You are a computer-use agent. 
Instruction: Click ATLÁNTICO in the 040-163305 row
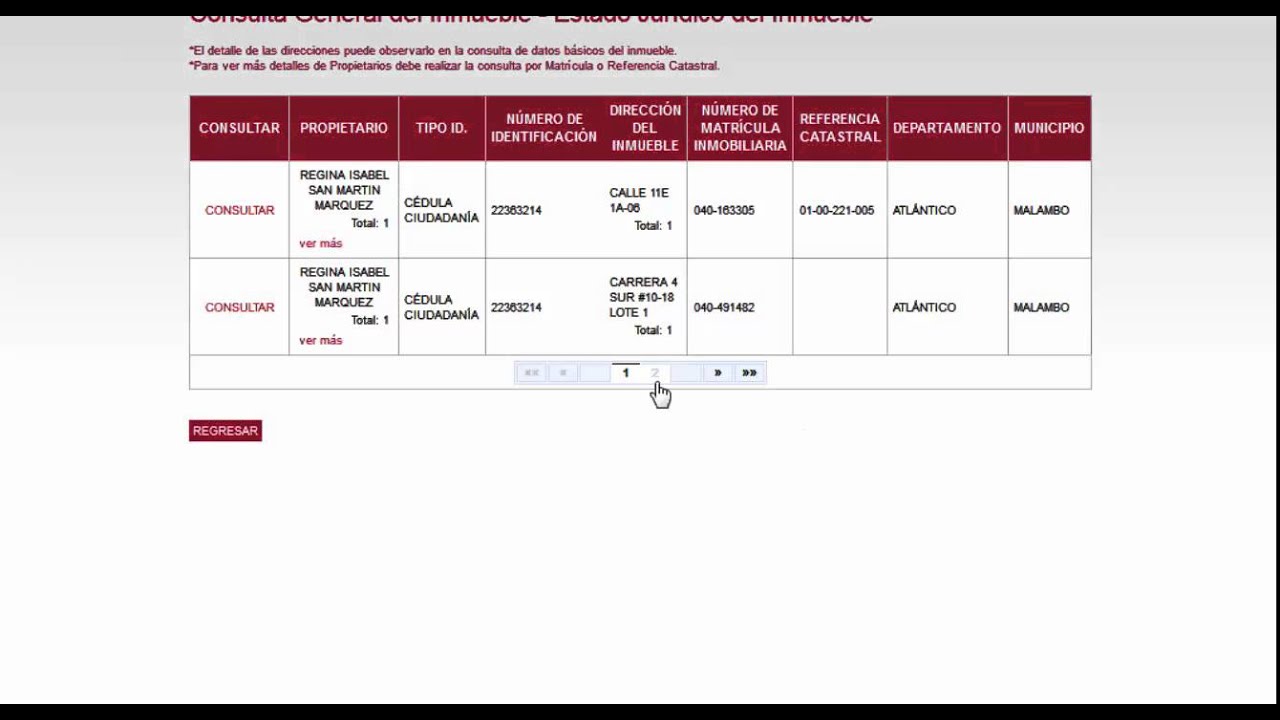[x=924, y=210]
